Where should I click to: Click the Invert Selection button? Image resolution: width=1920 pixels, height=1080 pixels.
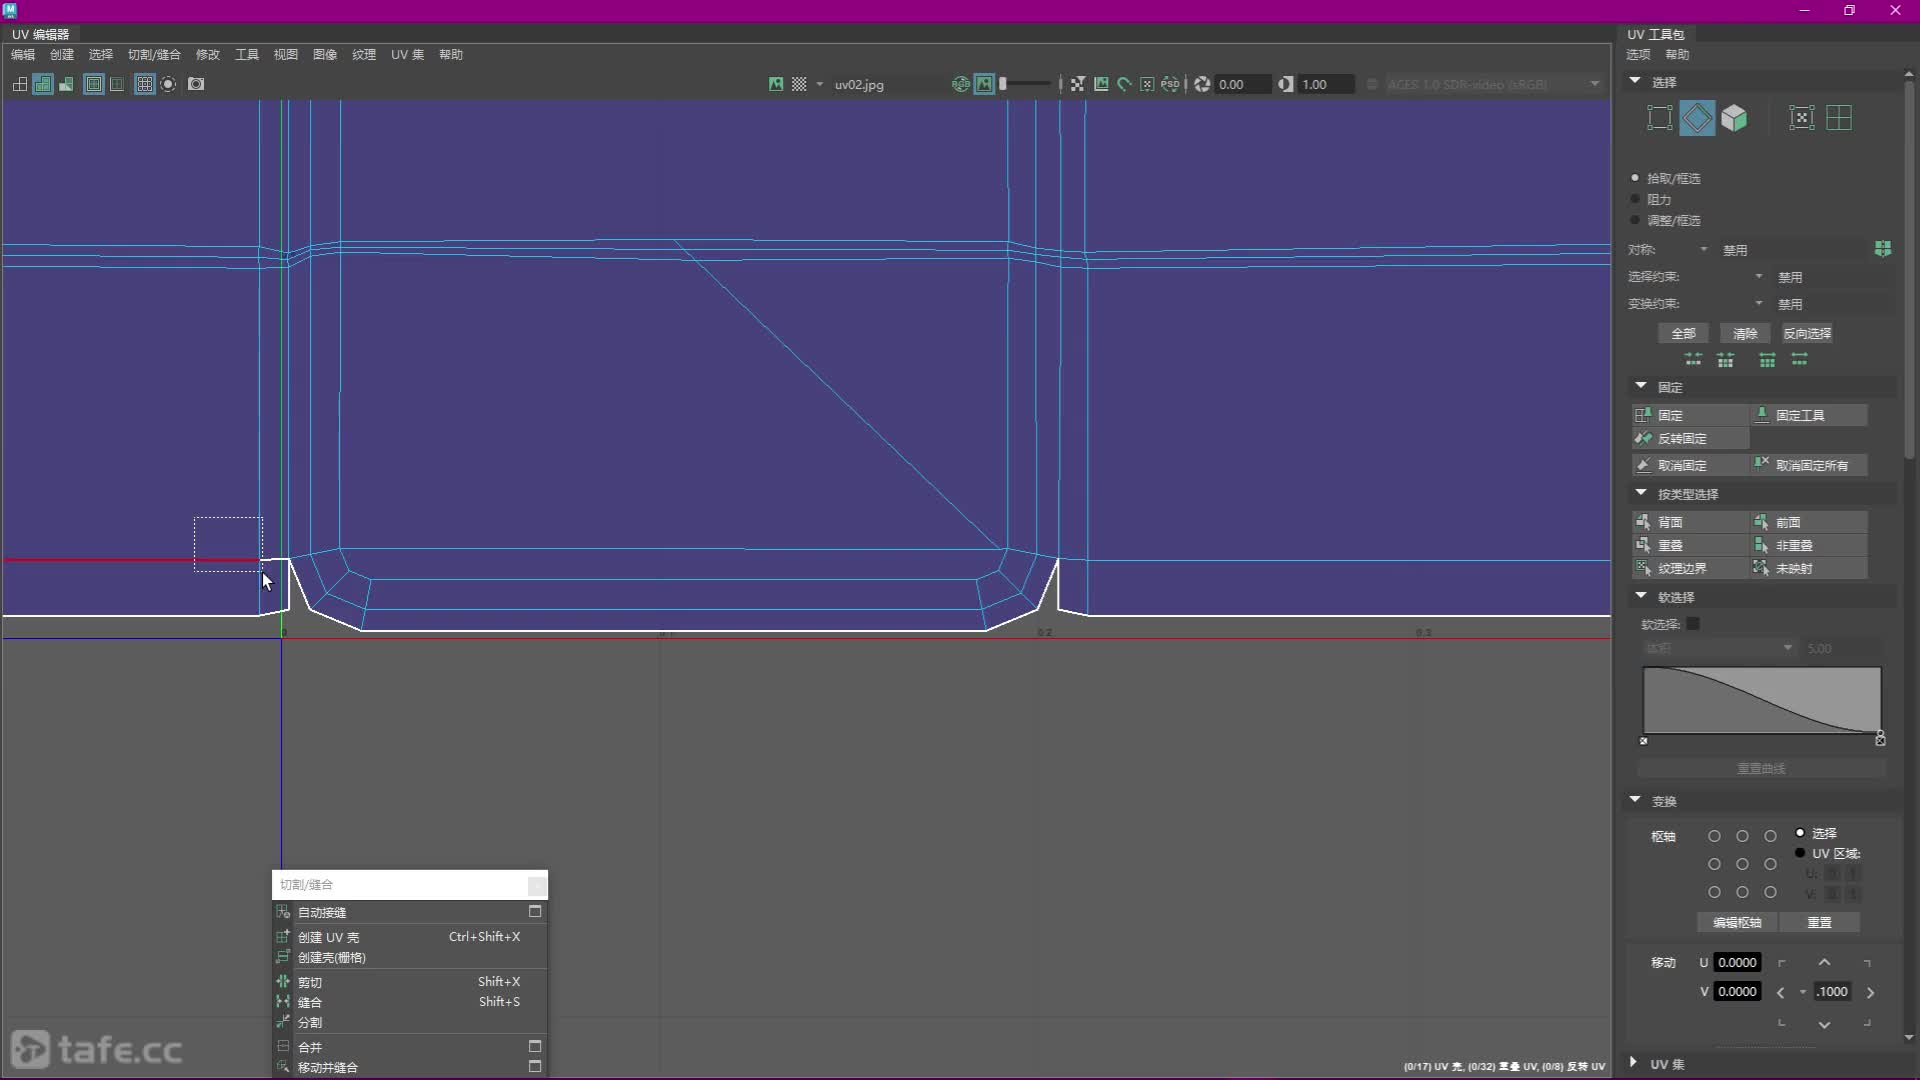click(1807, 333)
